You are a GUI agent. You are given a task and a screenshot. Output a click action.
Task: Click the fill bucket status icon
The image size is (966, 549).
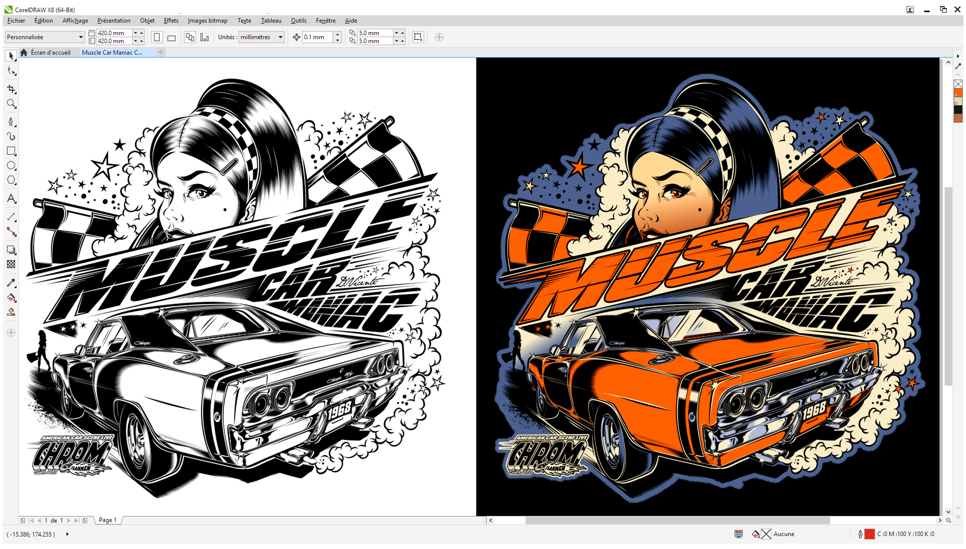pos(756,534)
